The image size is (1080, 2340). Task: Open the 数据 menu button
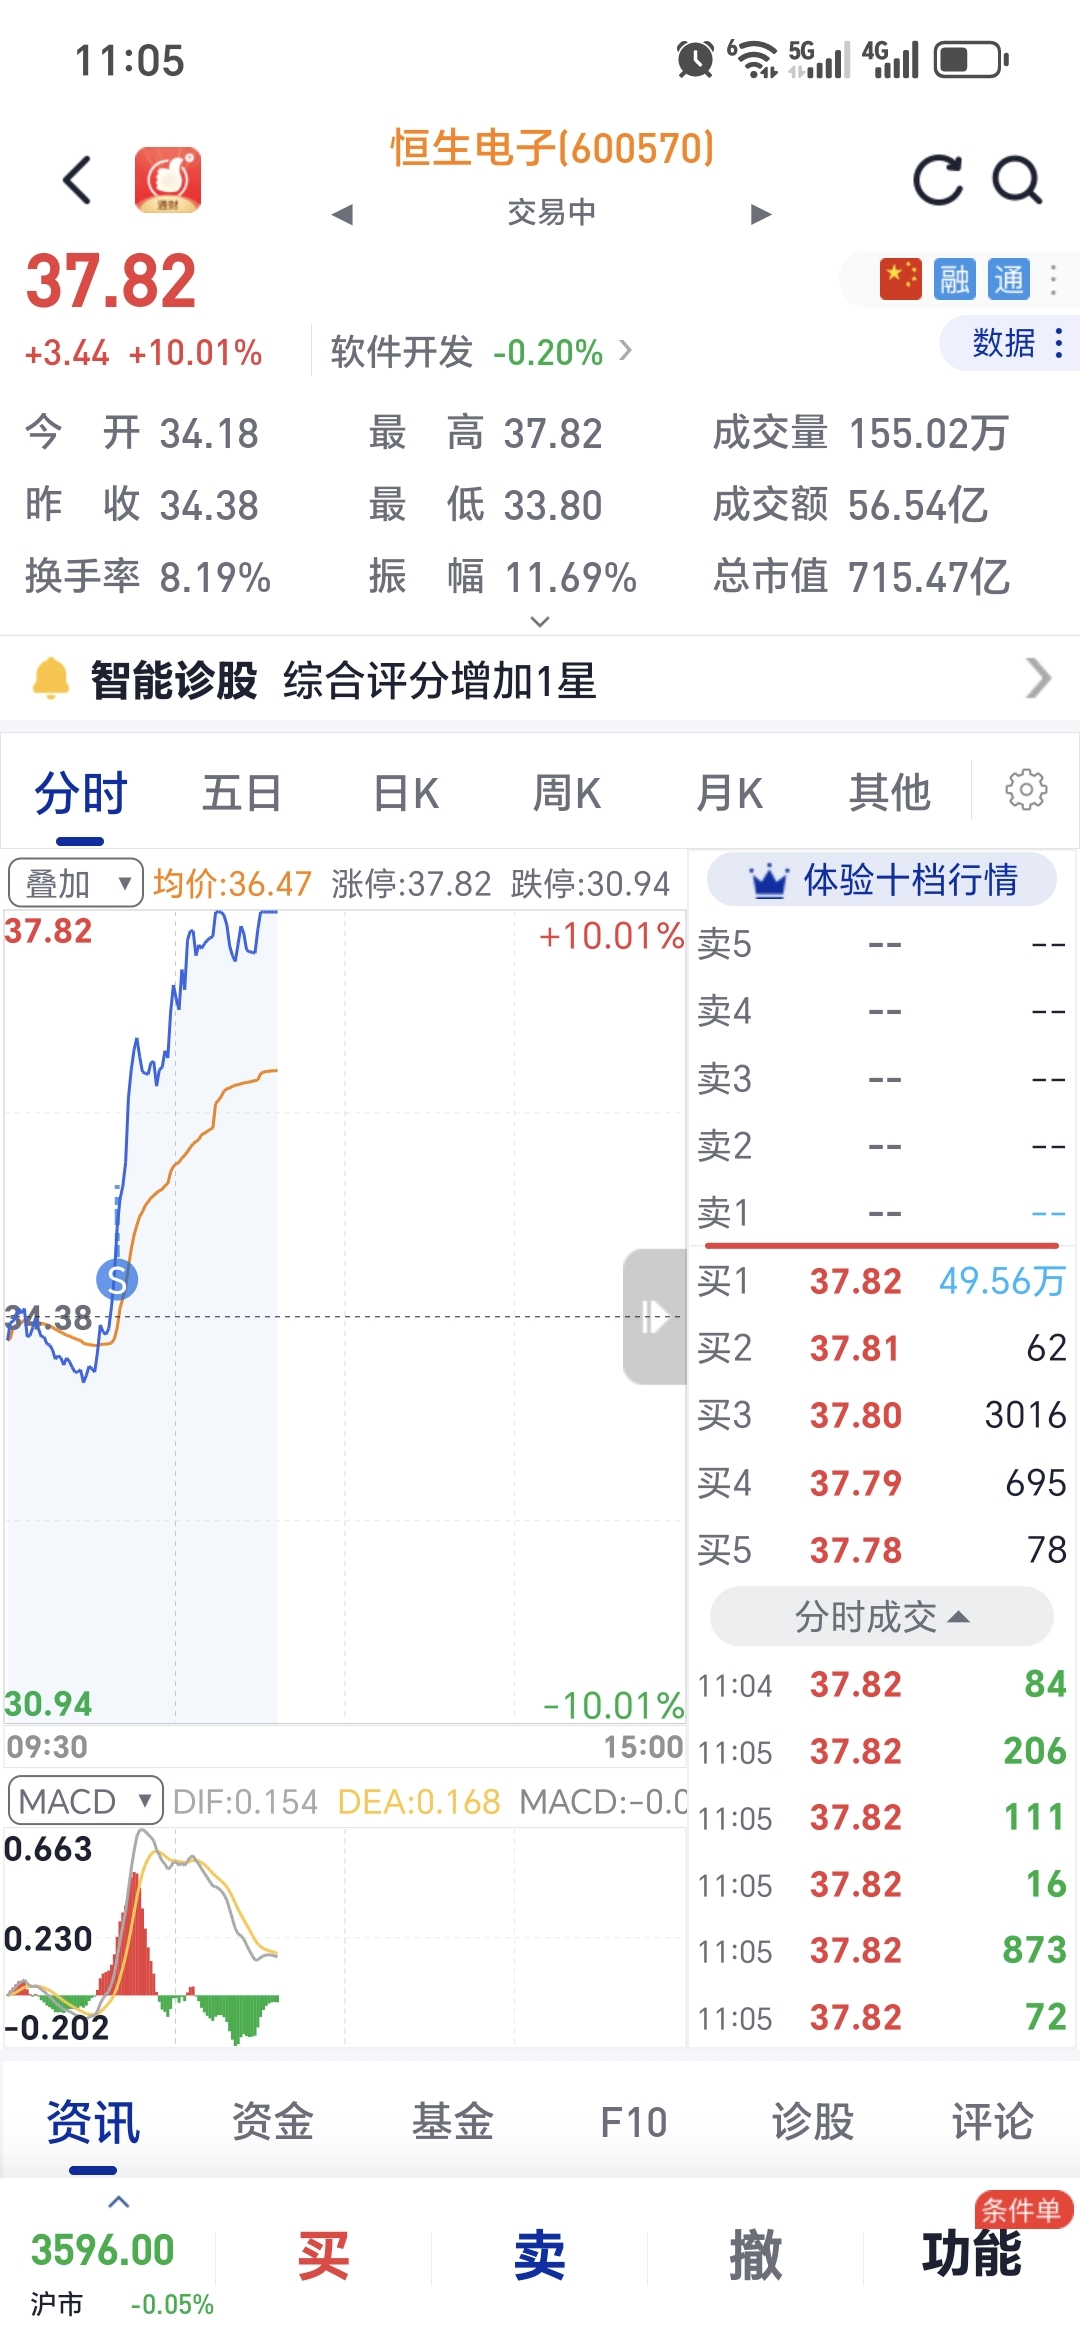(x=1012, y=343)
